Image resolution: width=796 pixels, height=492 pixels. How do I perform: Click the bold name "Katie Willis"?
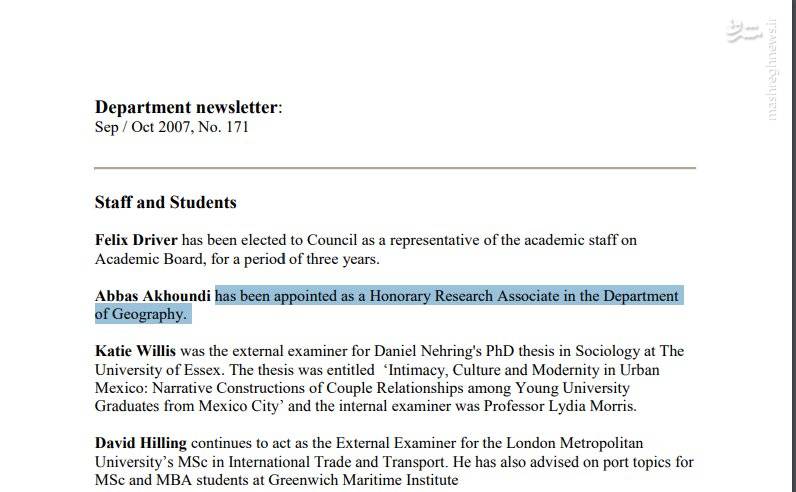coord(136,352)
